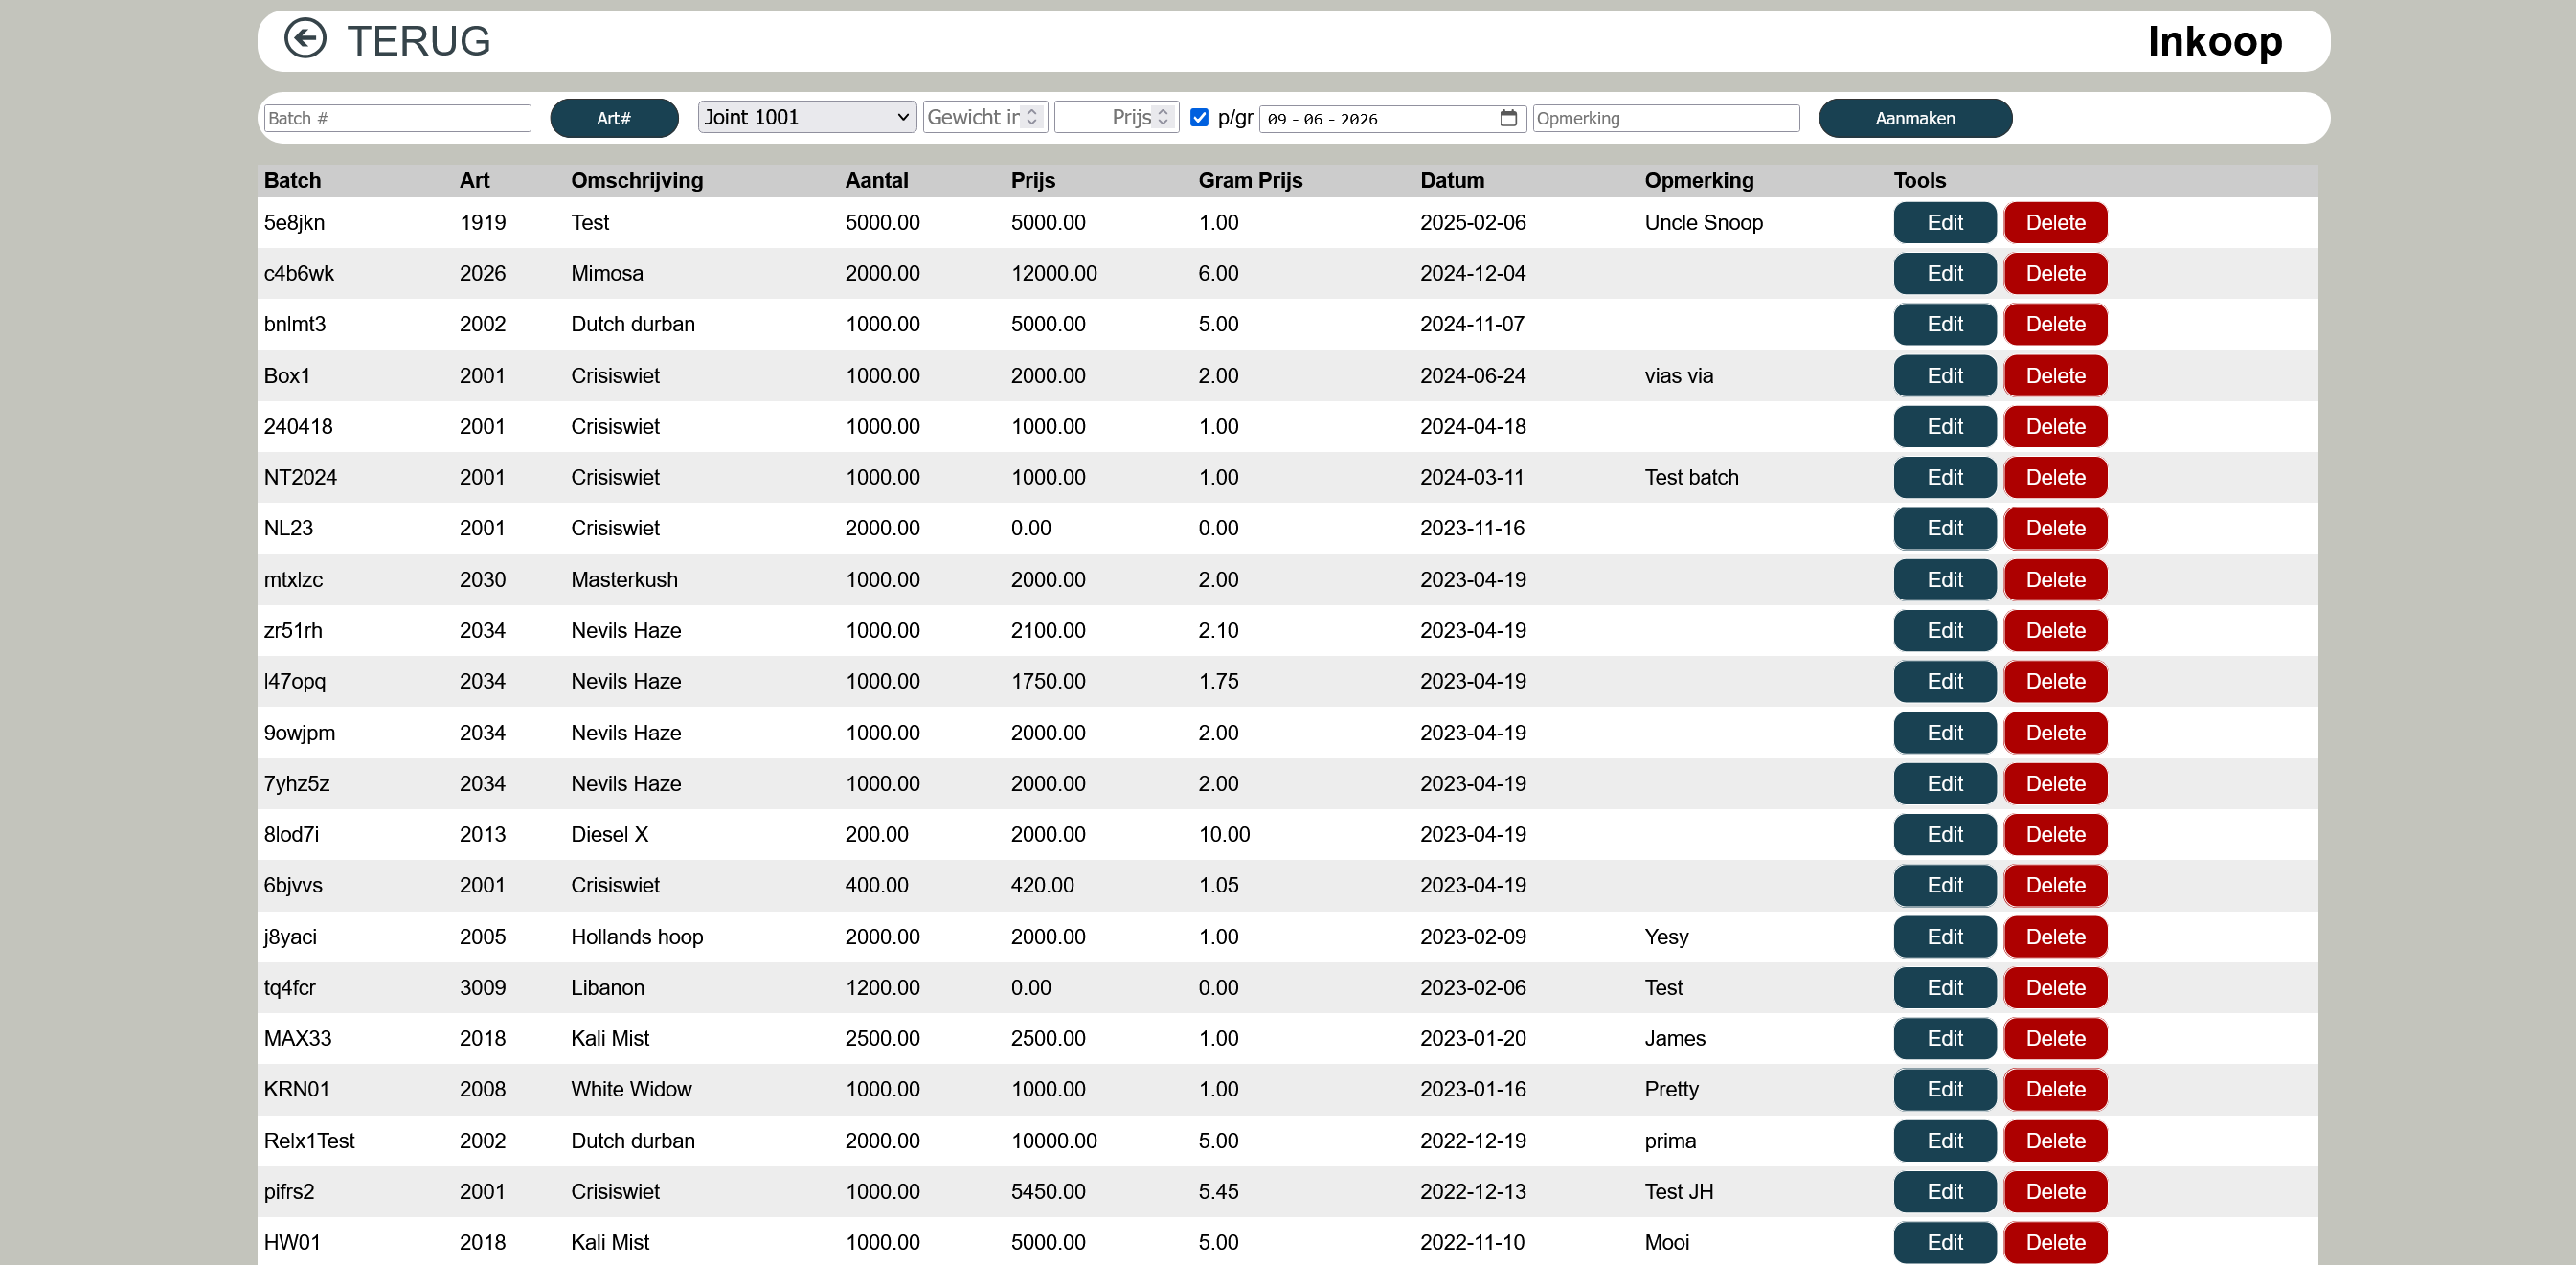
Task: Delete the Box1 batch
Action: (2055, 375)
